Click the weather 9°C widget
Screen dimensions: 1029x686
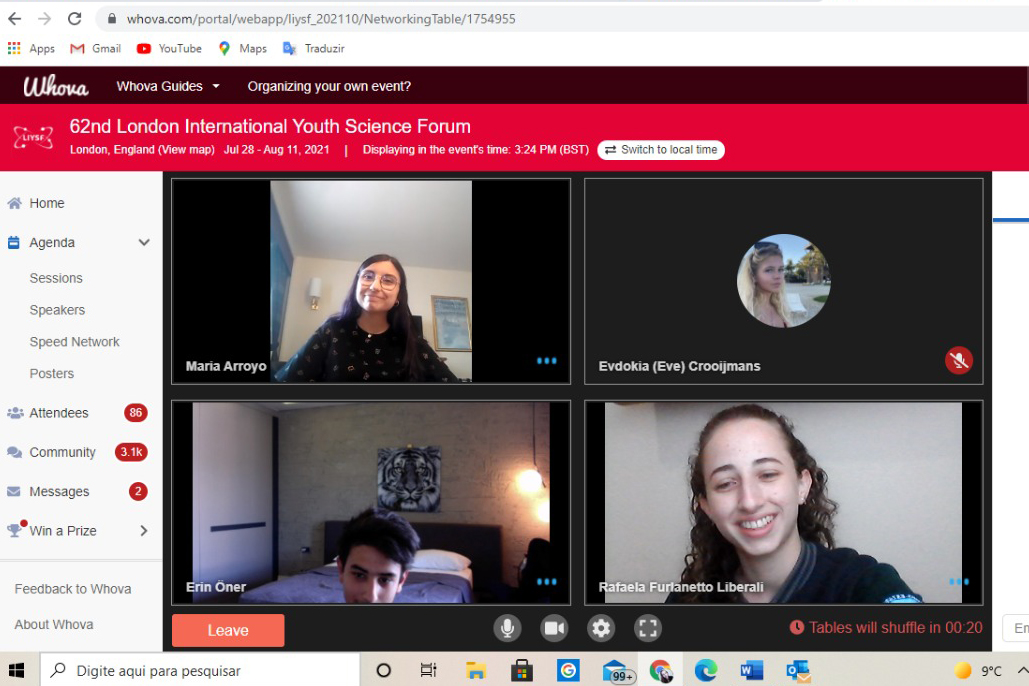pyautogui.click(x=978, y=670)
